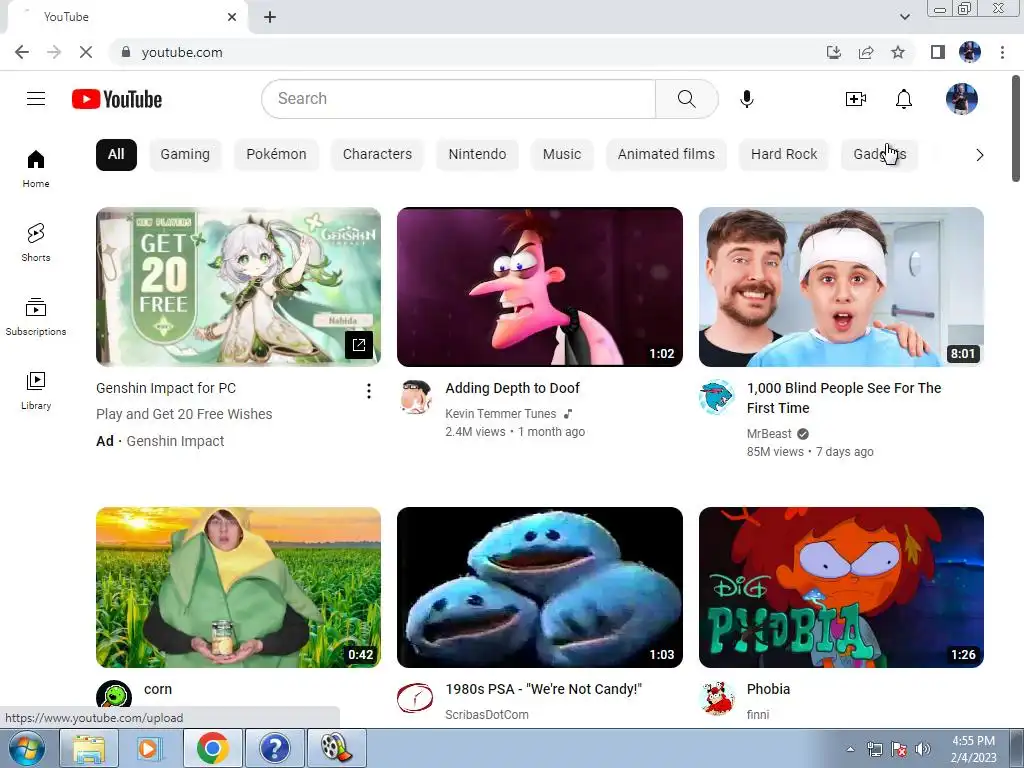Open Phobia video title

pyautogui.click(x=768, y=689)
